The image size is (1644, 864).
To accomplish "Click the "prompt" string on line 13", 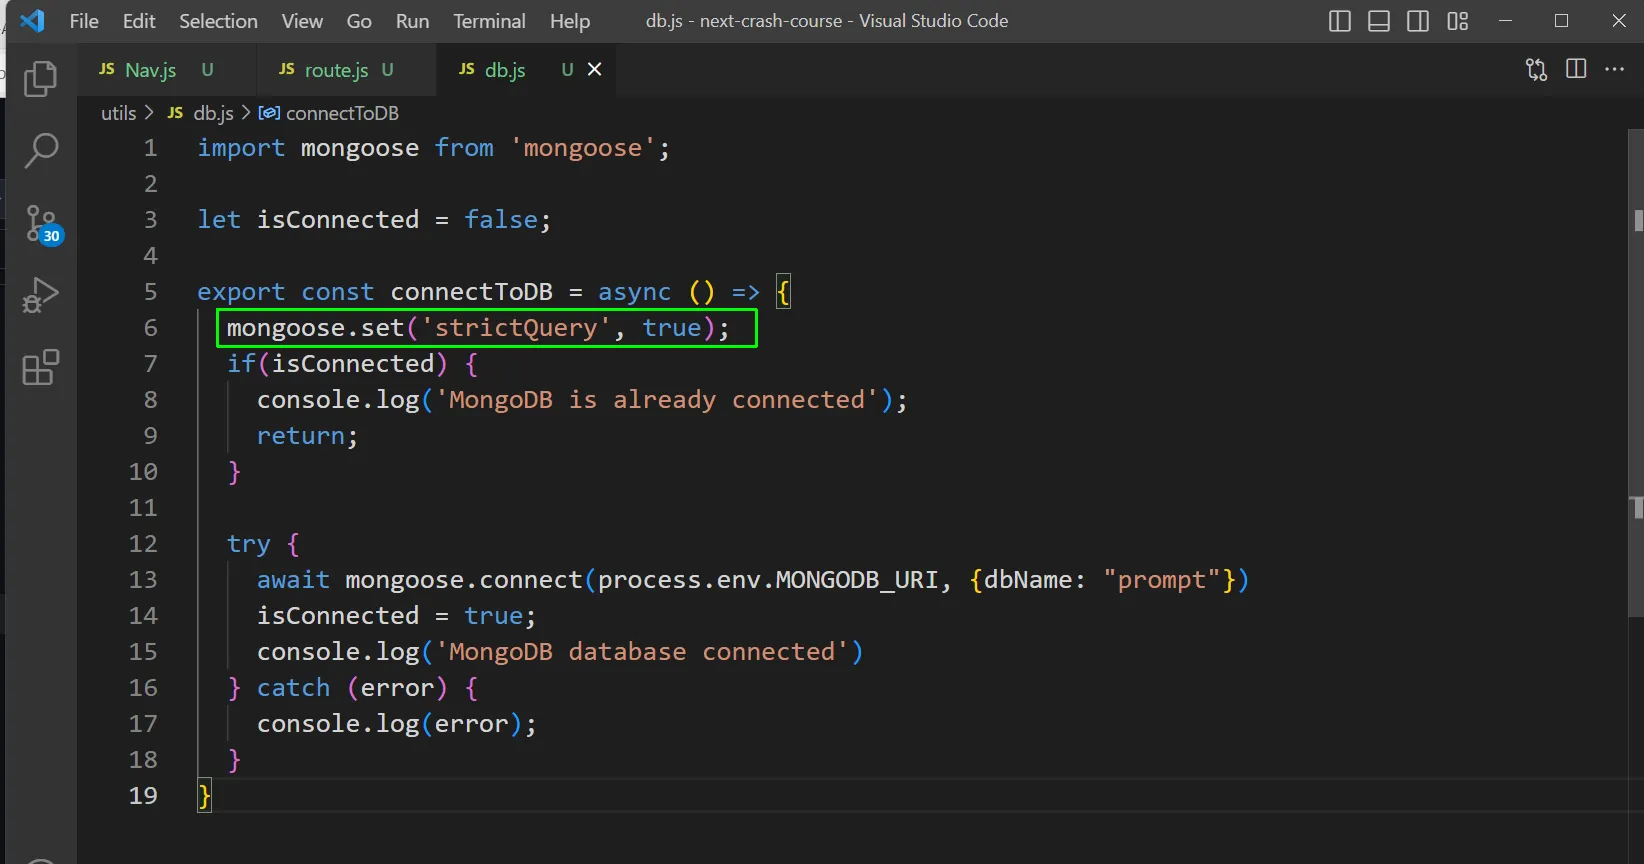I will click(x=1161, y=580).
